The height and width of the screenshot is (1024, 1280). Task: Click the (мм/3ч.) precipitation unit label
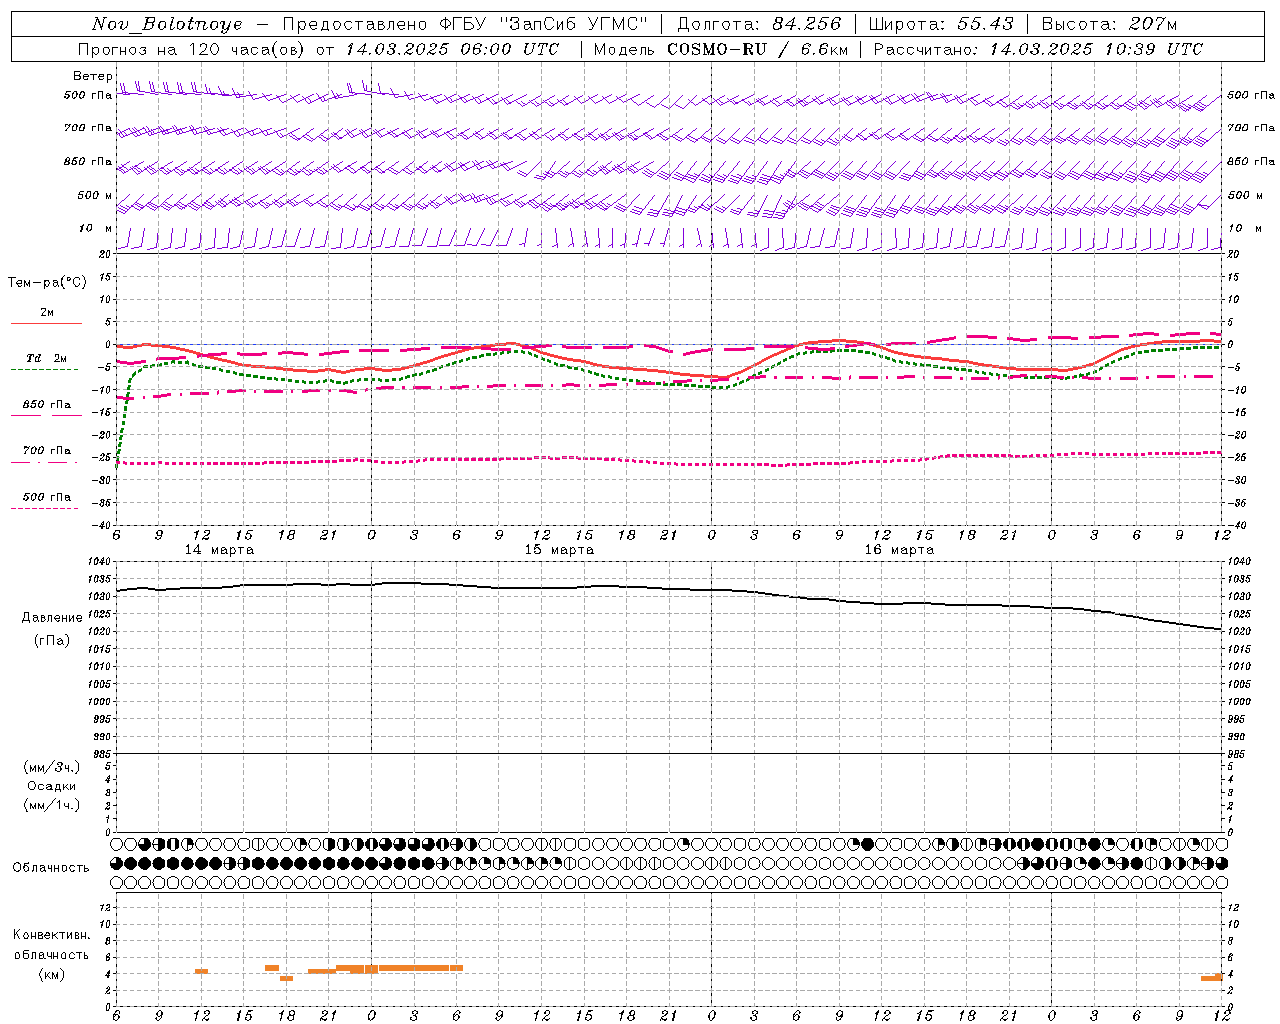point(52,768)
